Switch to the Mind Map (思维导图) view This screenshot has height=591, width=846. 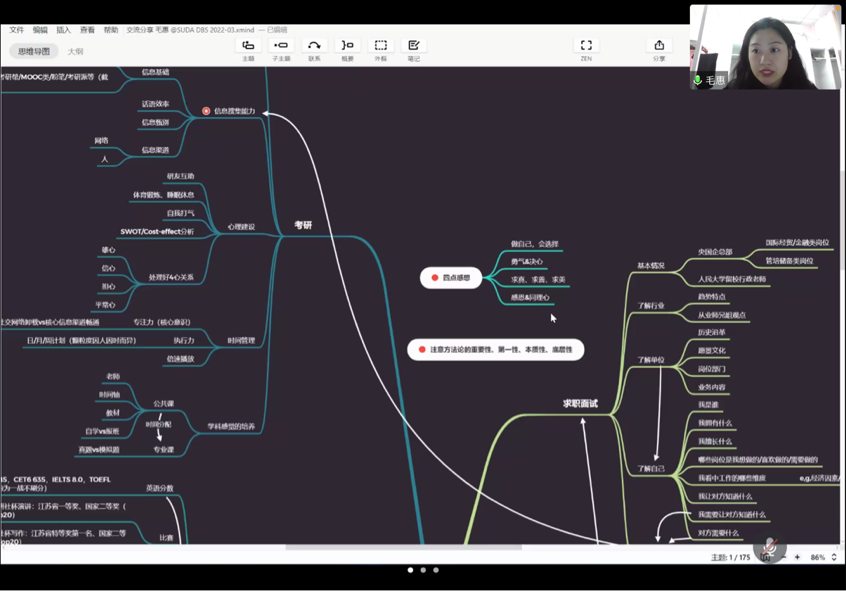(34, 51)
